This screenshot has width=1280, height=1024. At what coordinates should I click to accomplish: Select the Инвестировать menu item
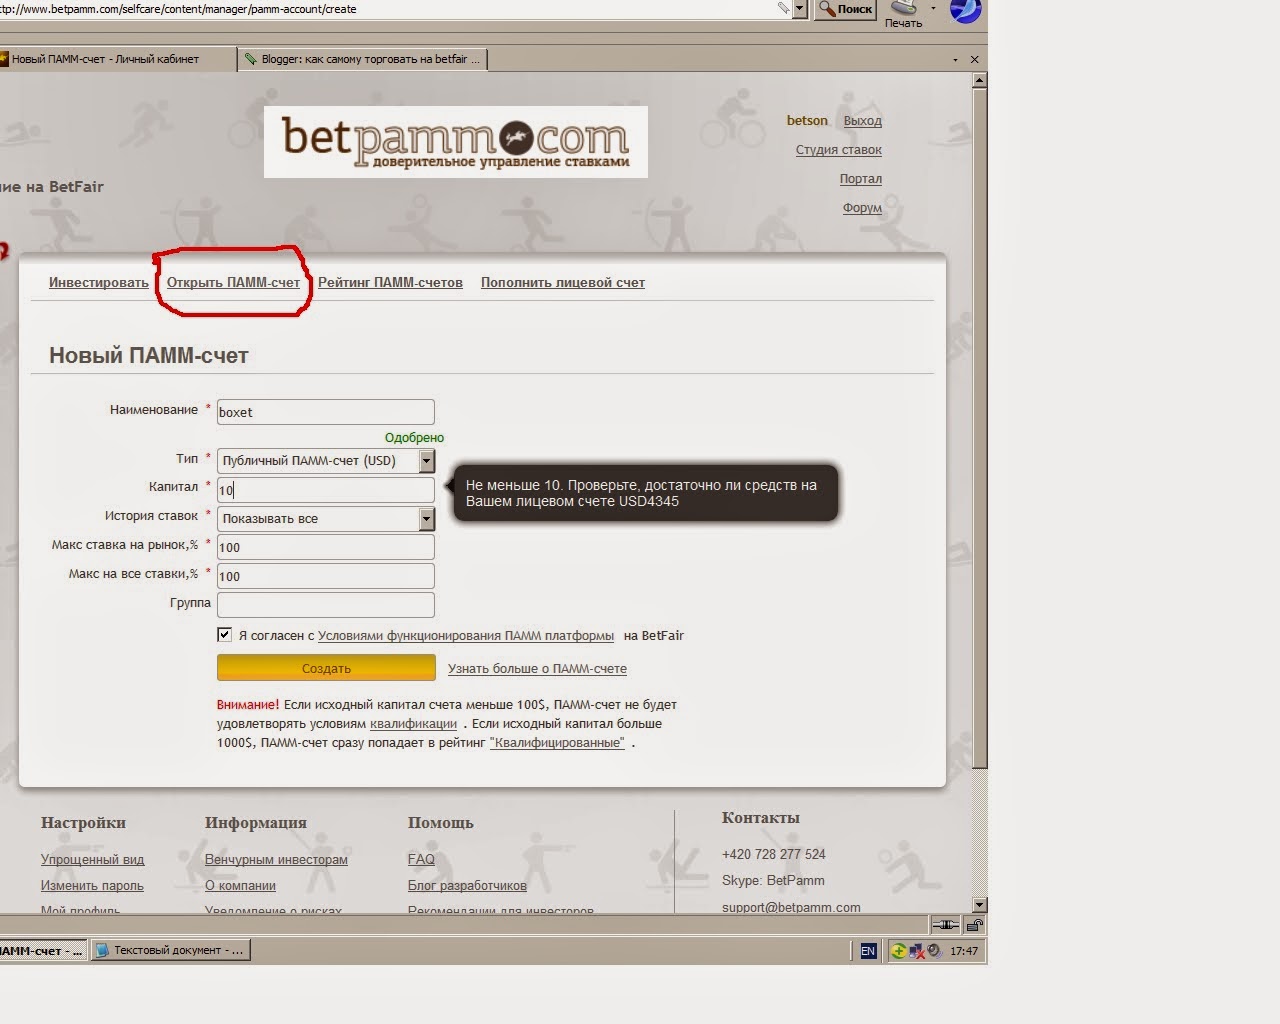point(98,283)
